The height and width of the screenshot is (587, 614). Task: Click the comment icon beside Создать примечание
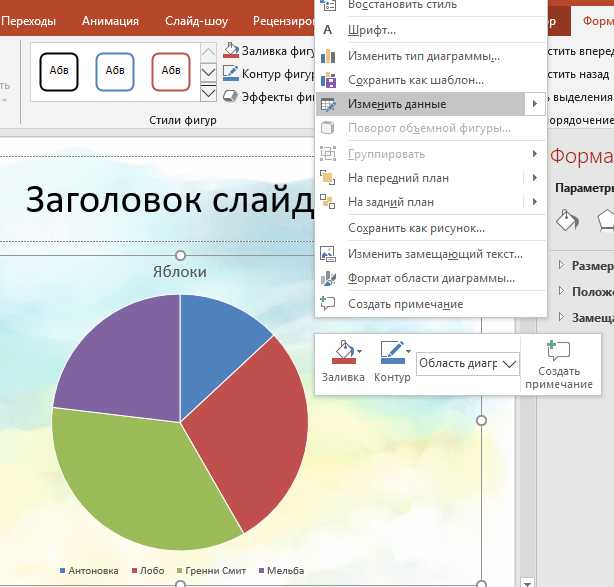328,303
